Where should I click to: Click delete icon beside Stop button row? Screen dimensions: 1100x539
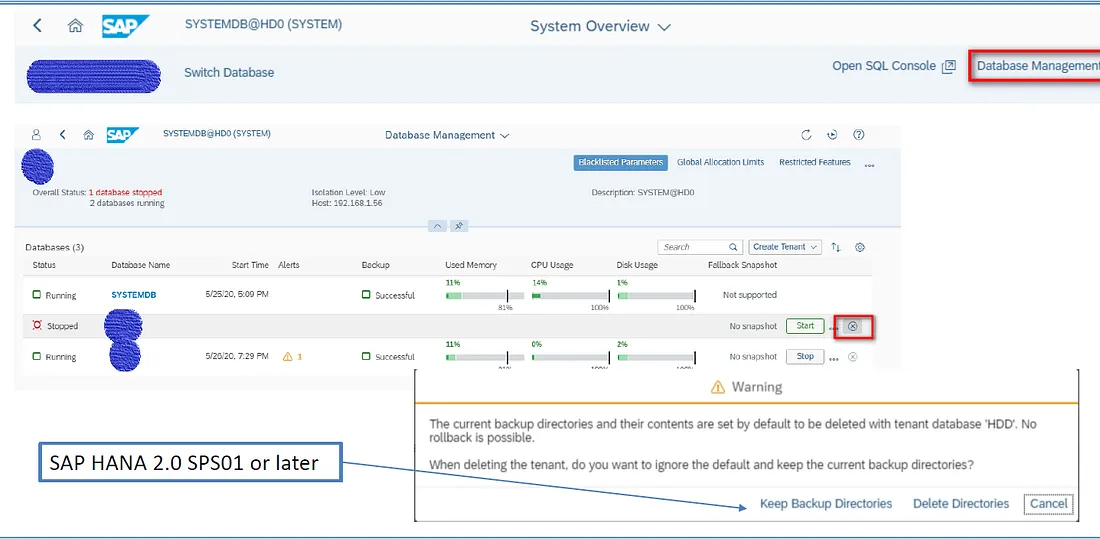tap(852, 357)
